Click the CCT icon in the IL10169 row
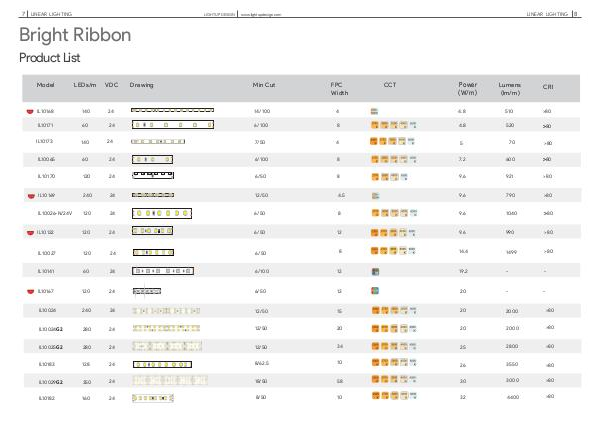This screenshot has height=436, width=600. (374, 195)
